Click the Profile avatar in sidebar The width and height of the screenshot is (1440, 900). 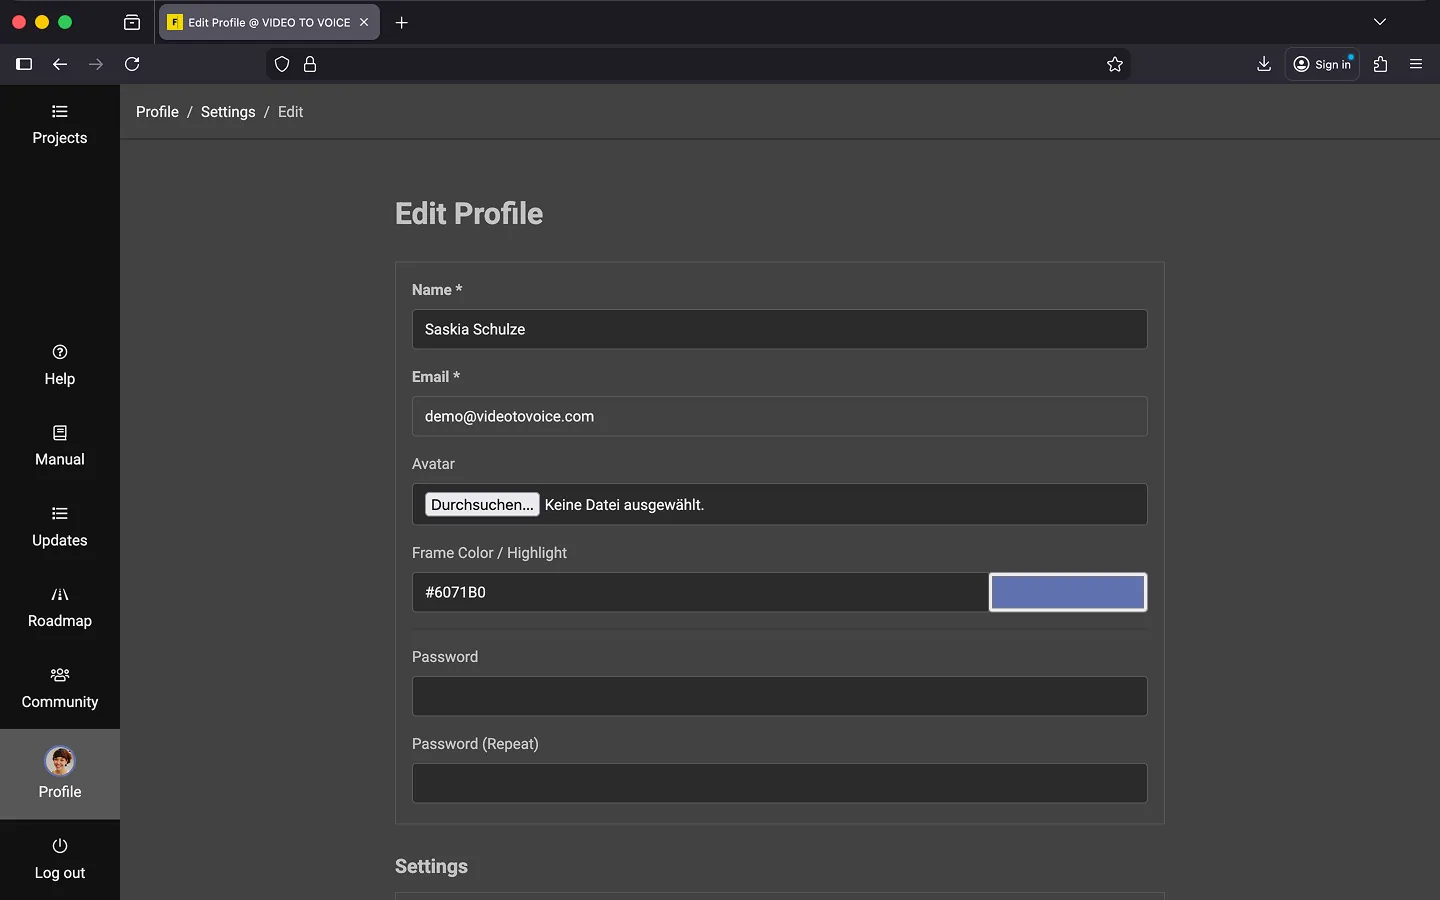click(60, 762)
